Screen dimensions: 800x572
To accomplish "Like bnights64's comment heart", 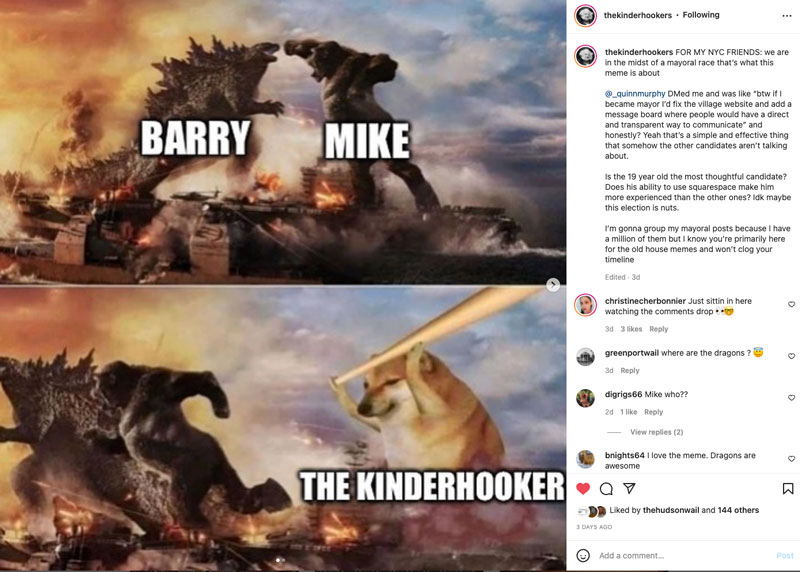I will click(791, 459).
